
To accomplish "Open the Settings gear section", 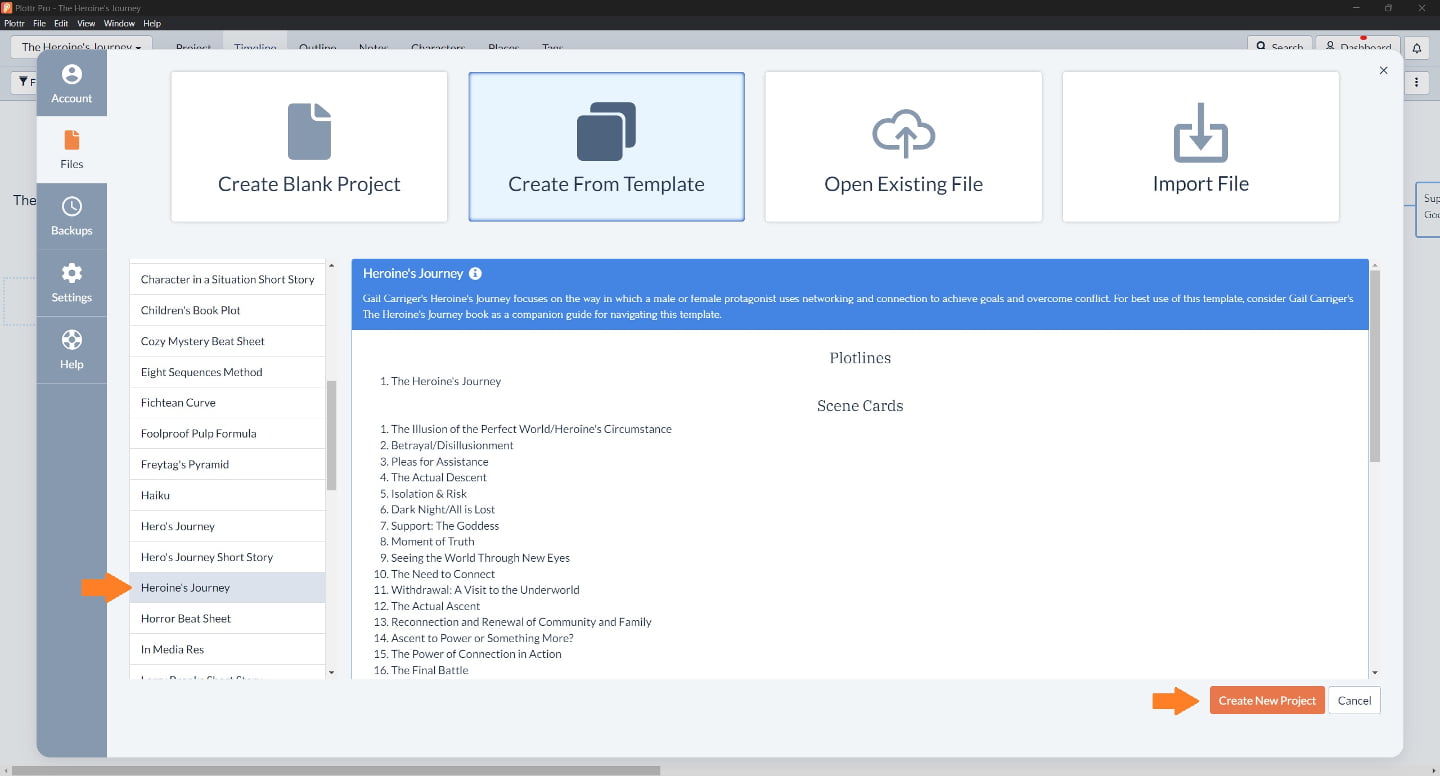I will (x=72, y=283).
